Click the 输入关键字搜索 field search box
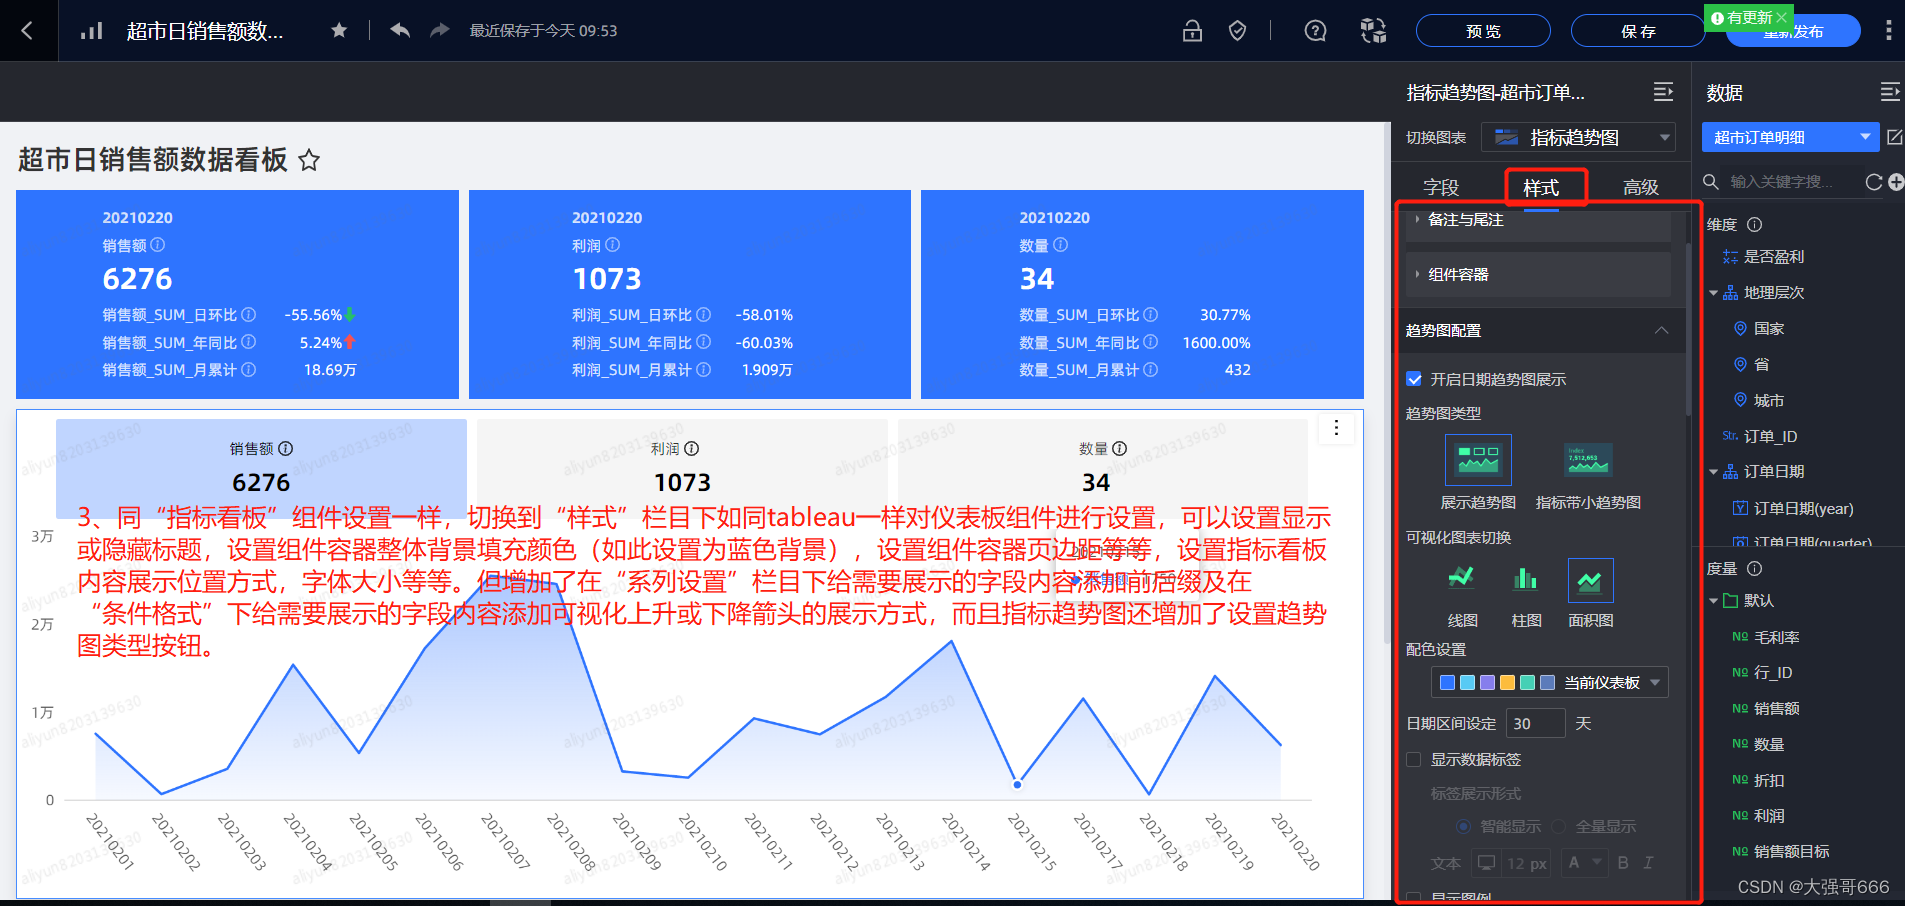Viewport: 1905px width, 906px height. pos(1784,182)
